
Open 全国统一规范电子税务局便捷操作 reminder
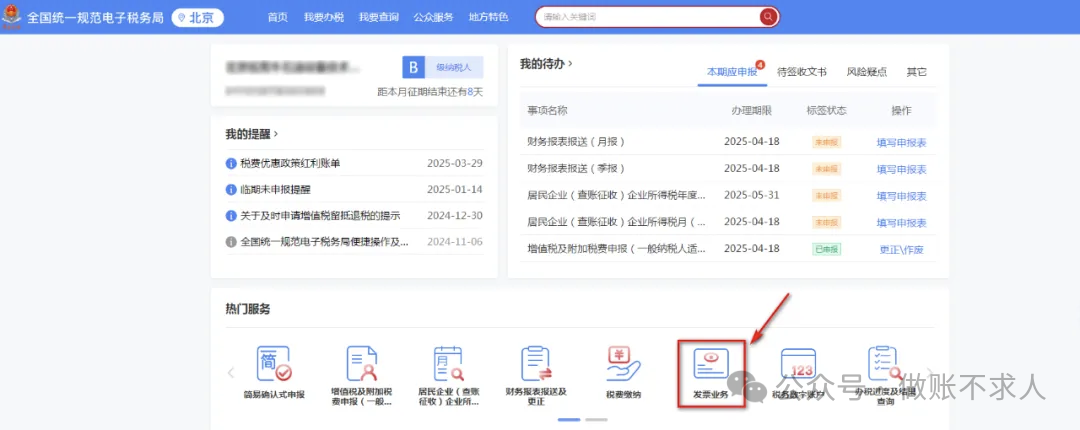324,242
